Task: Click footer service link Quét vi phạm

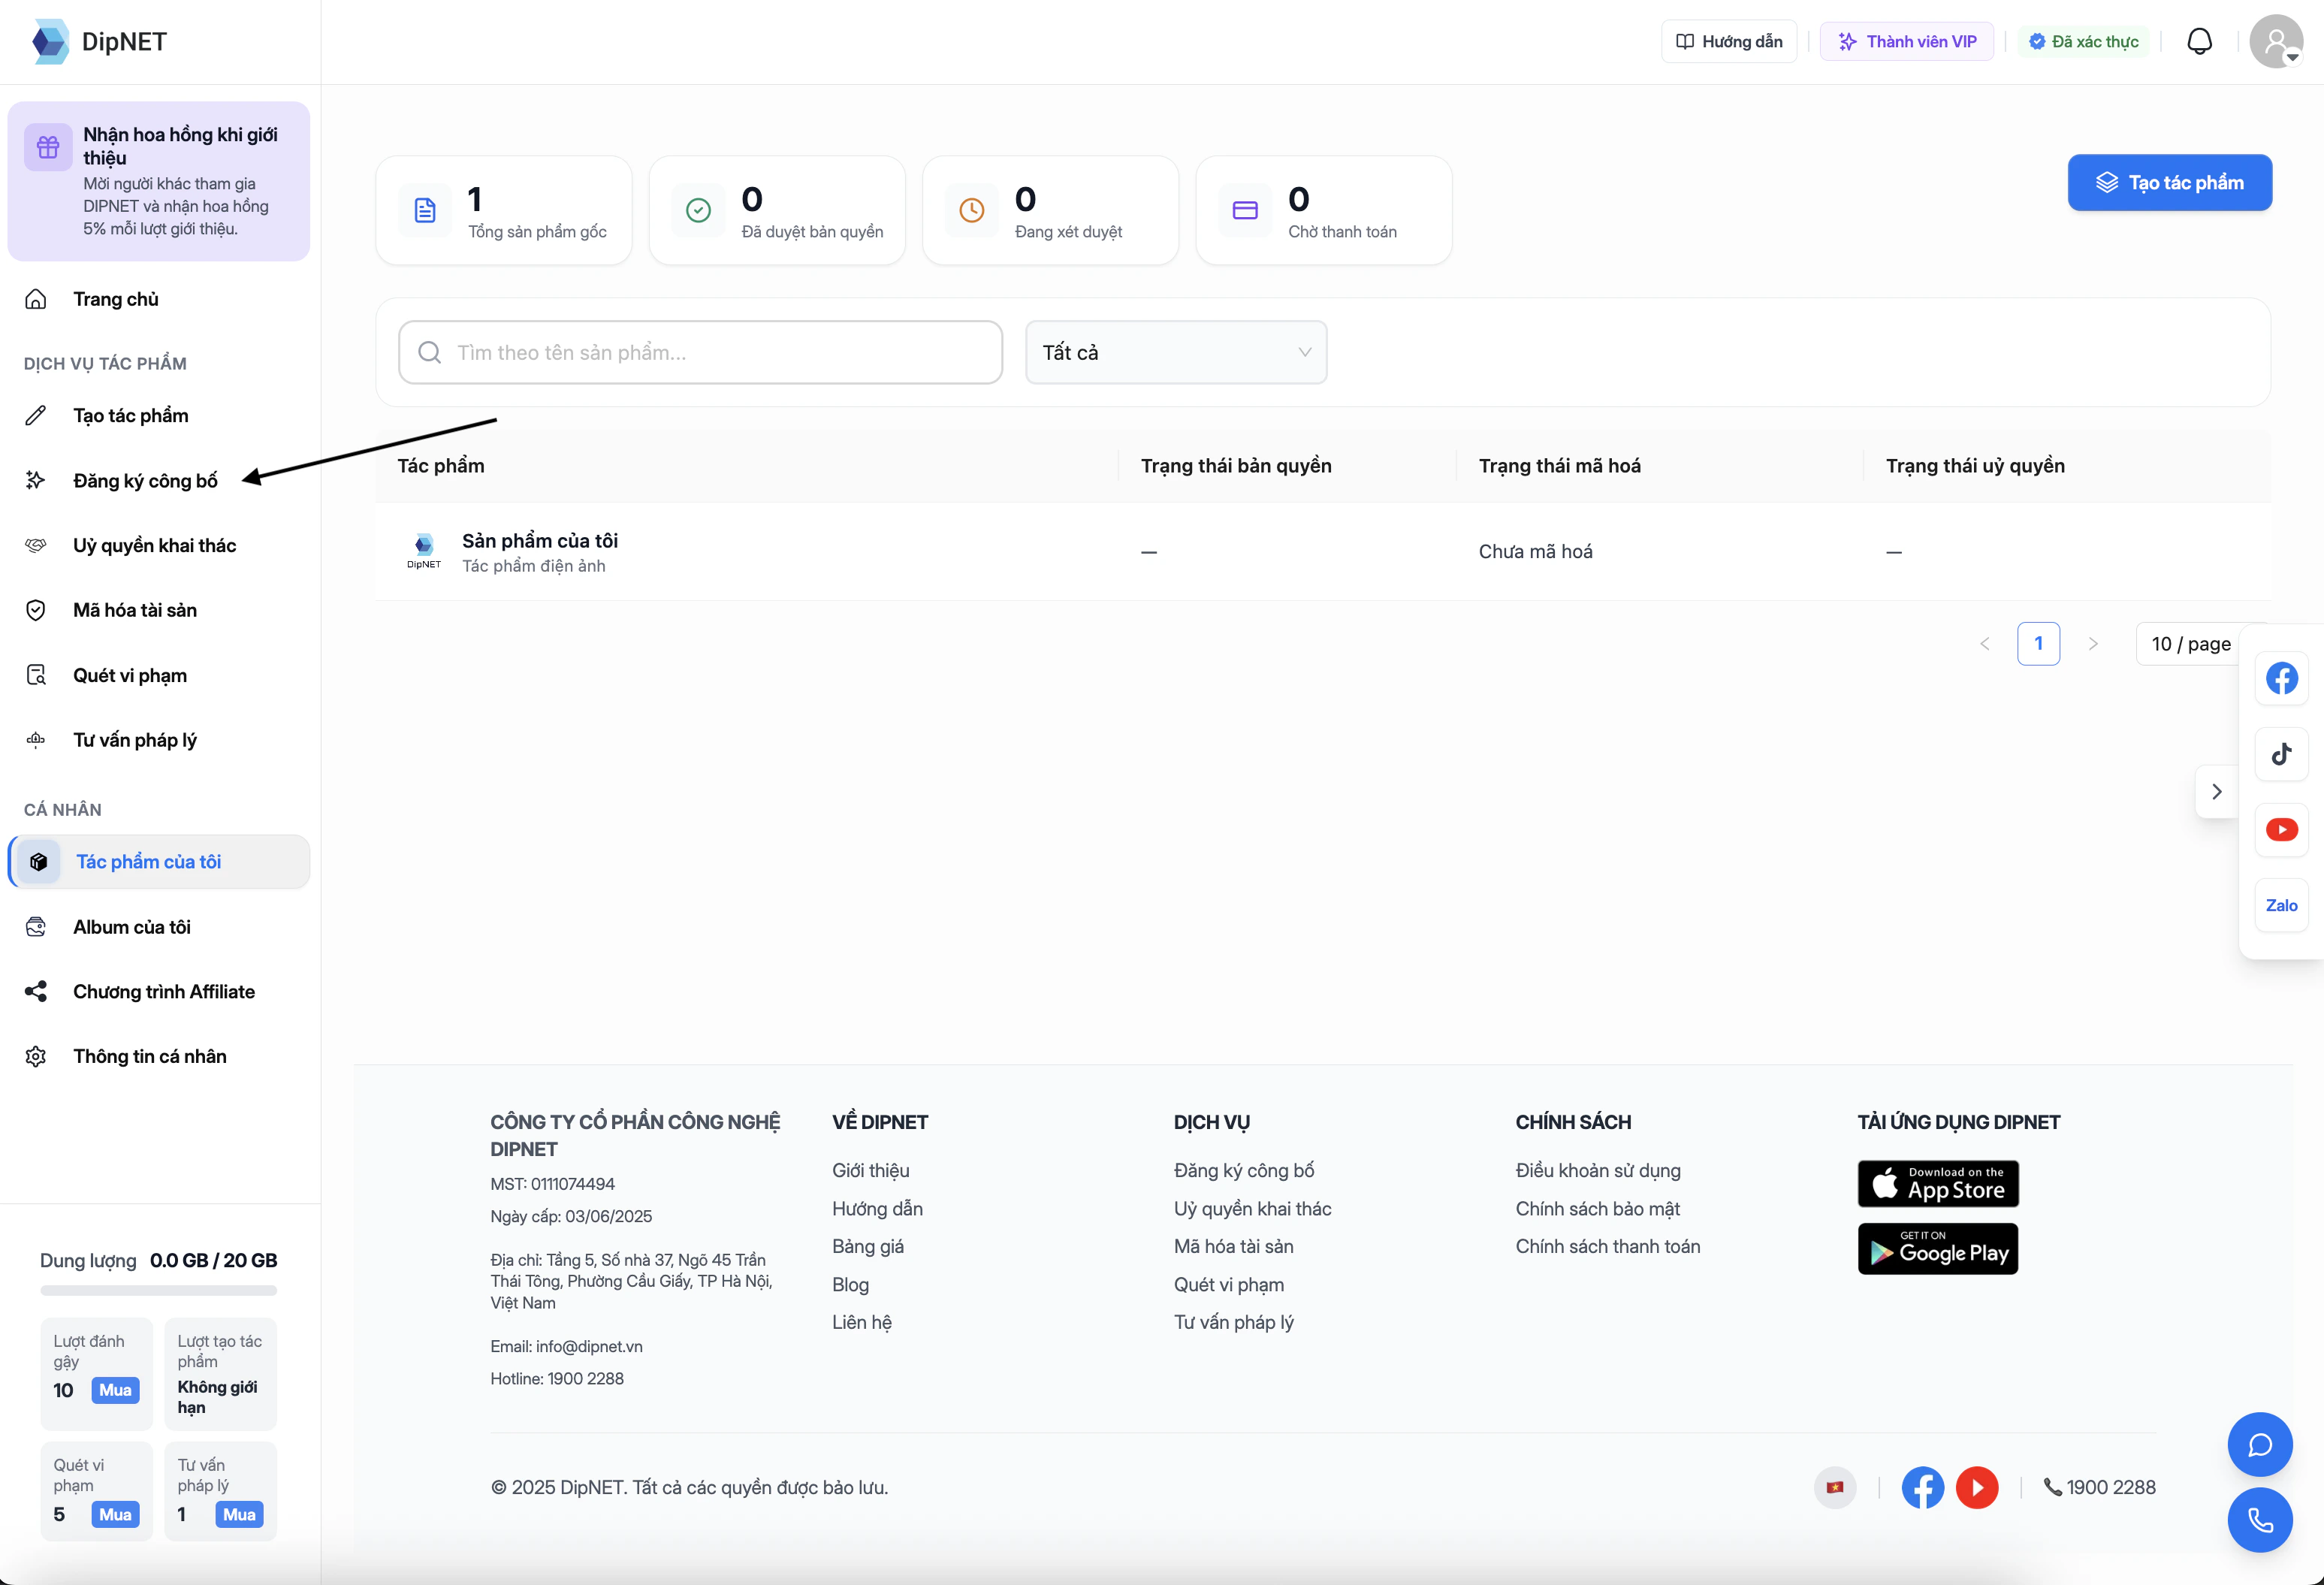Action: coord(1229,1284)
